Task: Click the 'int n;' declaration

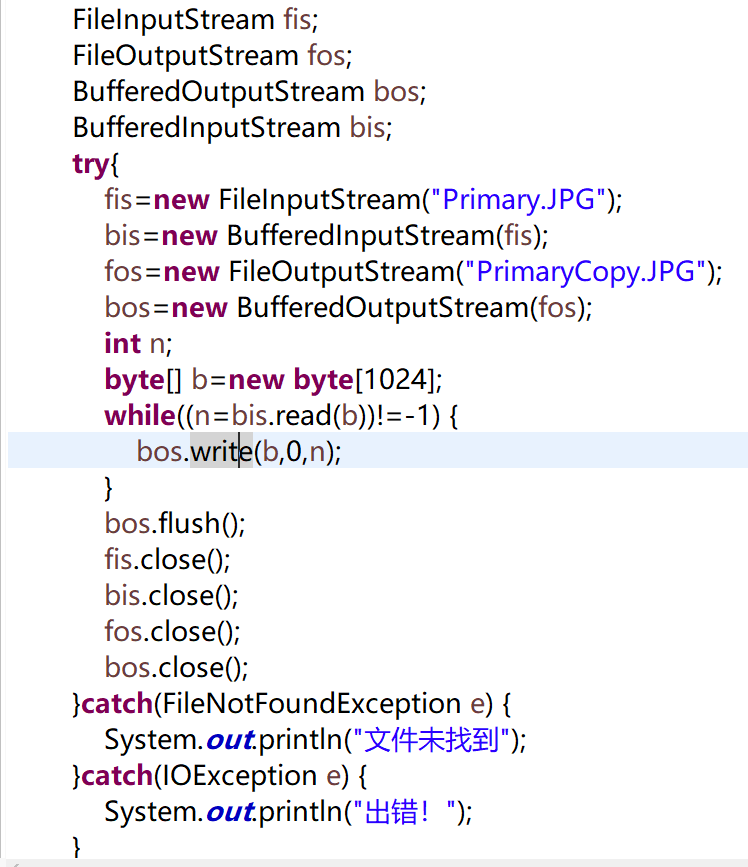Action: [139, 344]
